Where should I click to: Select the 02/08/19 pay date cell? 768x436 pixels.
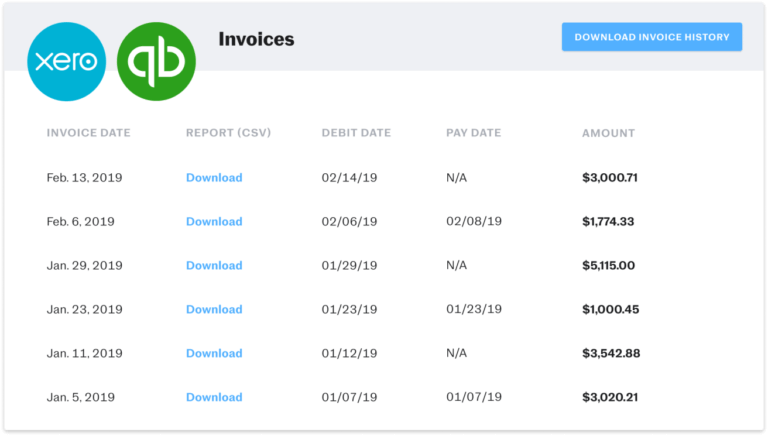point(474,222)
